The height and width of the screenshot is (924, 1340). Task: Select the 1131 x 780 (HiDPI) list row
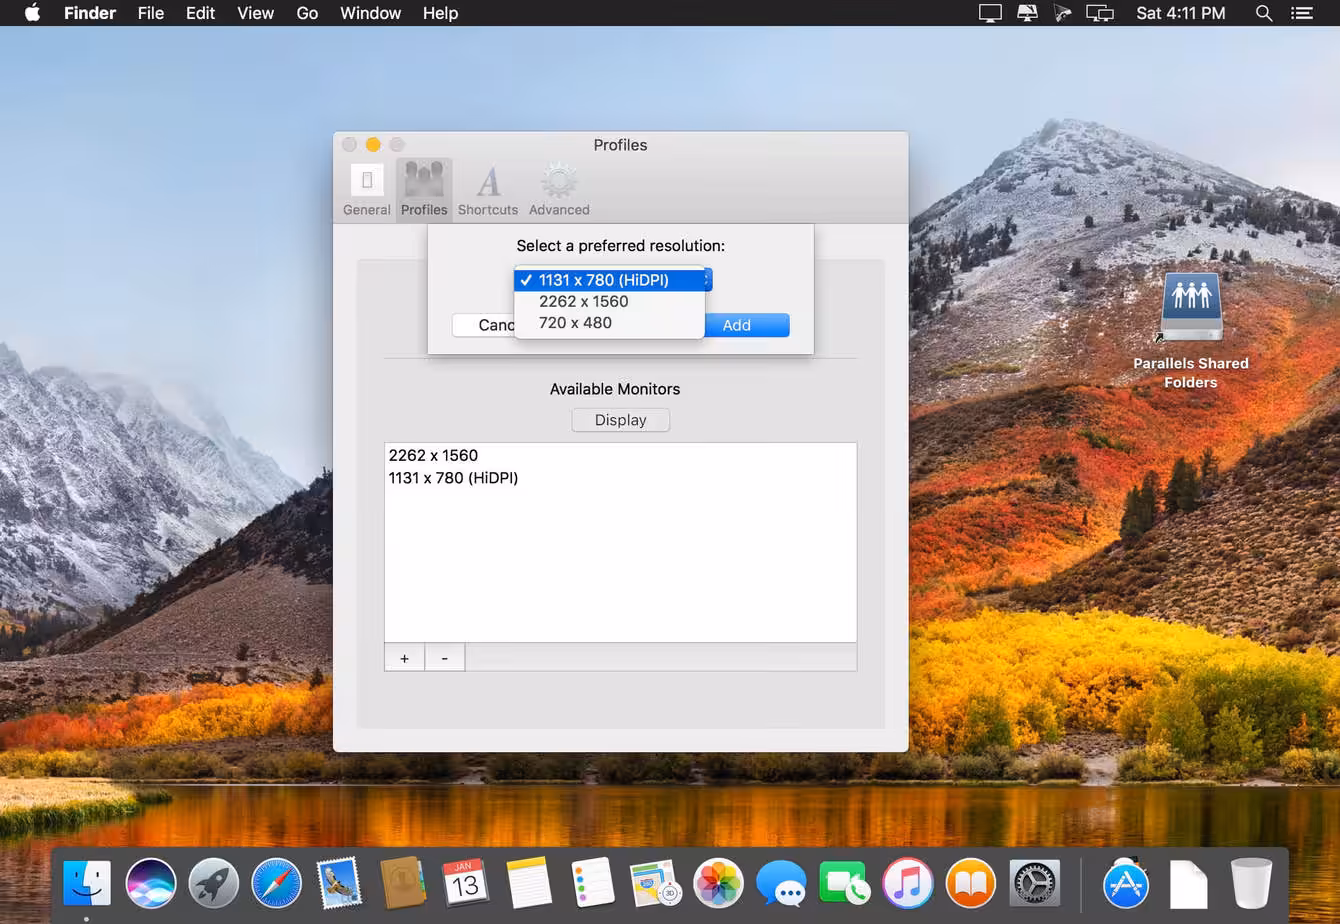pyautogui.click(x=620, y=478)
